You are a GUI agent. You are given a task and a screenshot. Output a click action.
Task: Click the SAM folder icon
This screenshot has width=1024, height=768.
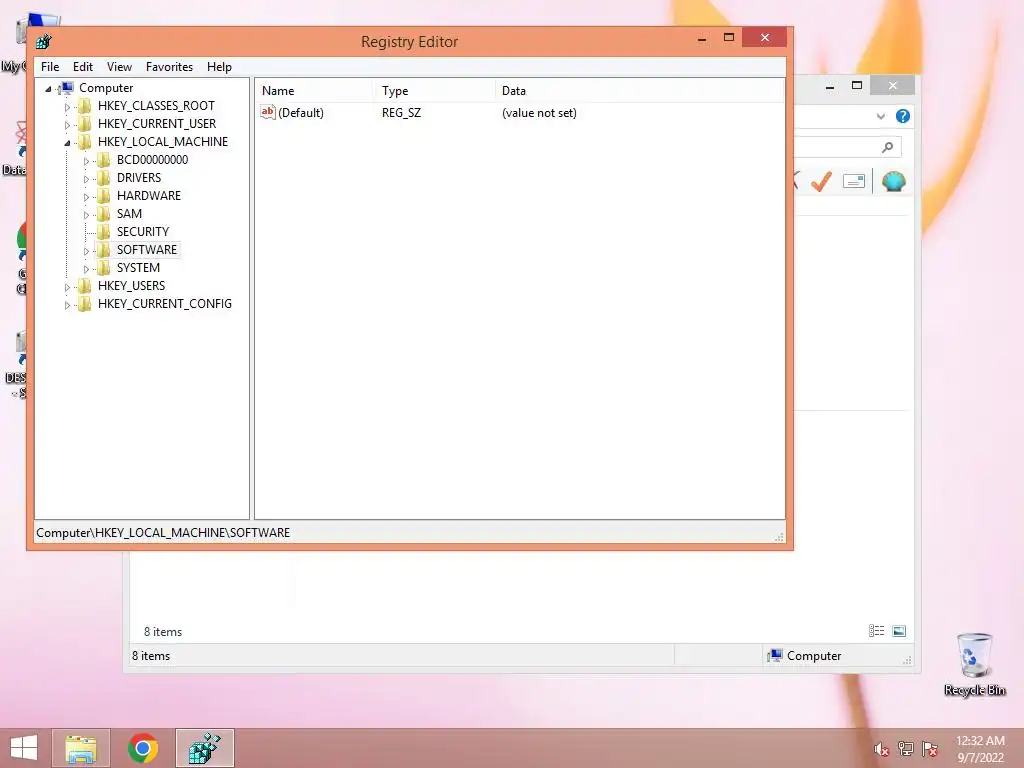click(103, 214)
